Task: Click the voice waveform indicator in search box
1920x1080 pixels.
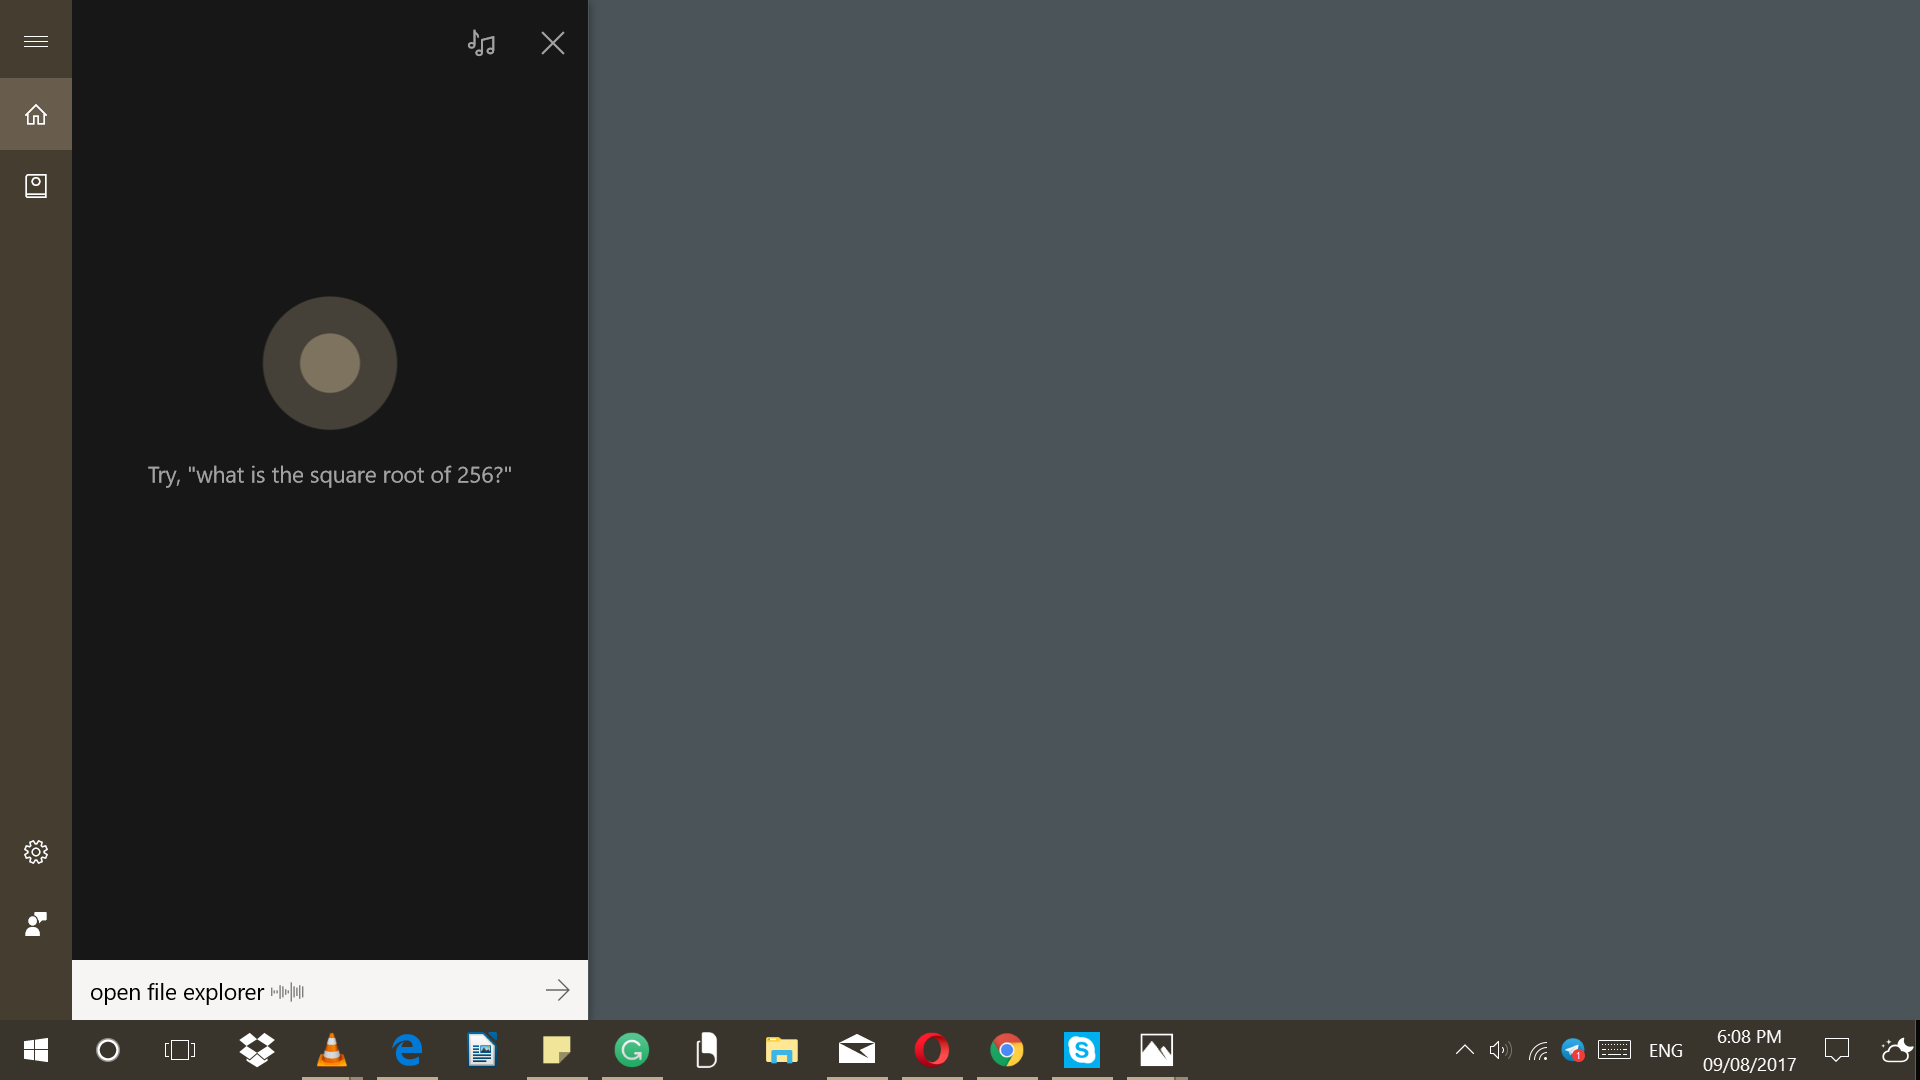Action: pos(288,992)
